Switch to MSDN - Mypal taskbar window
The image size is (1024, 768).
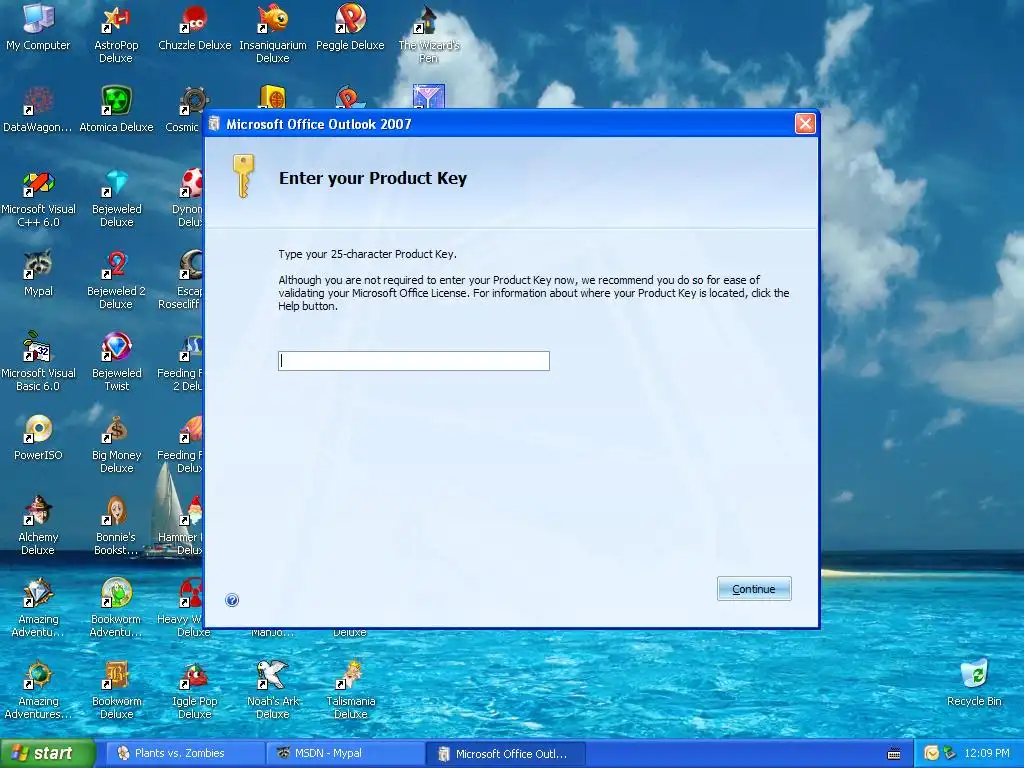pos(345,753)
